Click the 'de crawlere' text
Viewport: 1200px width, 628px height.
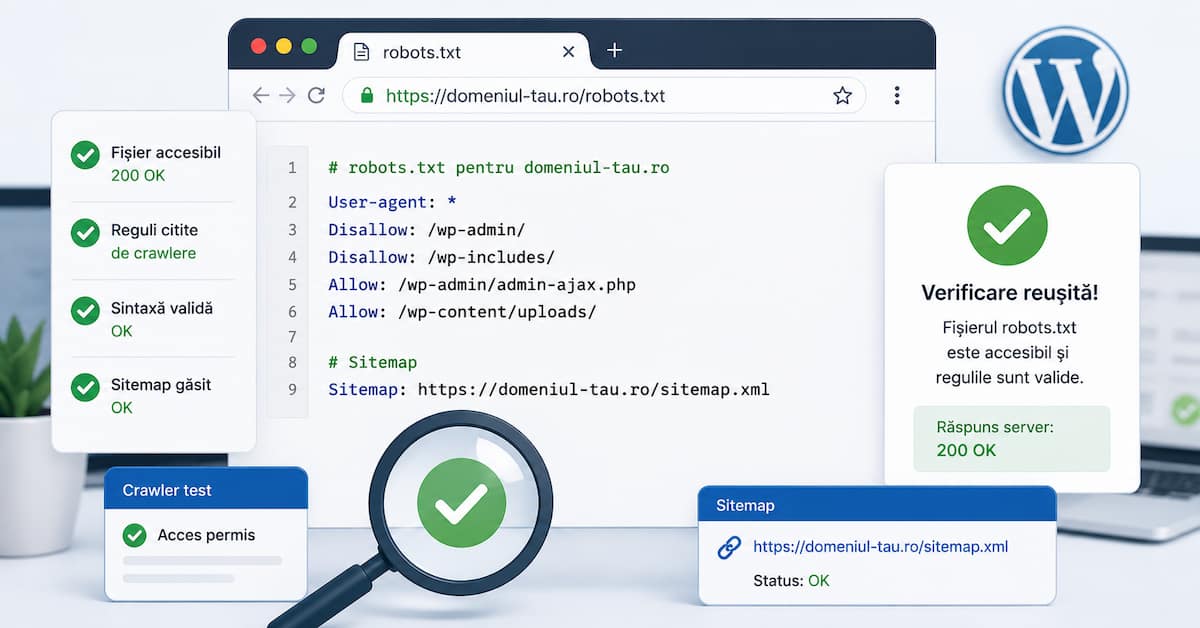pos(153,254)
